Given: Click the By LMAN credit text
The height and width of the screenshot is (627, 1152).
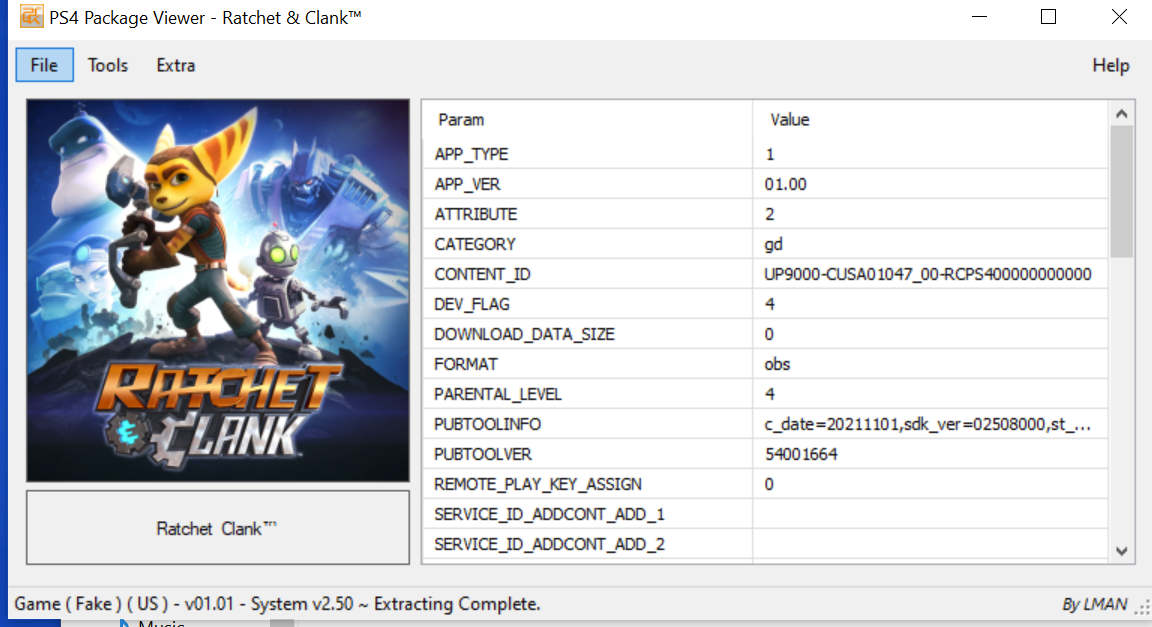Looking at the screenshot, I should pos(1094,604).
